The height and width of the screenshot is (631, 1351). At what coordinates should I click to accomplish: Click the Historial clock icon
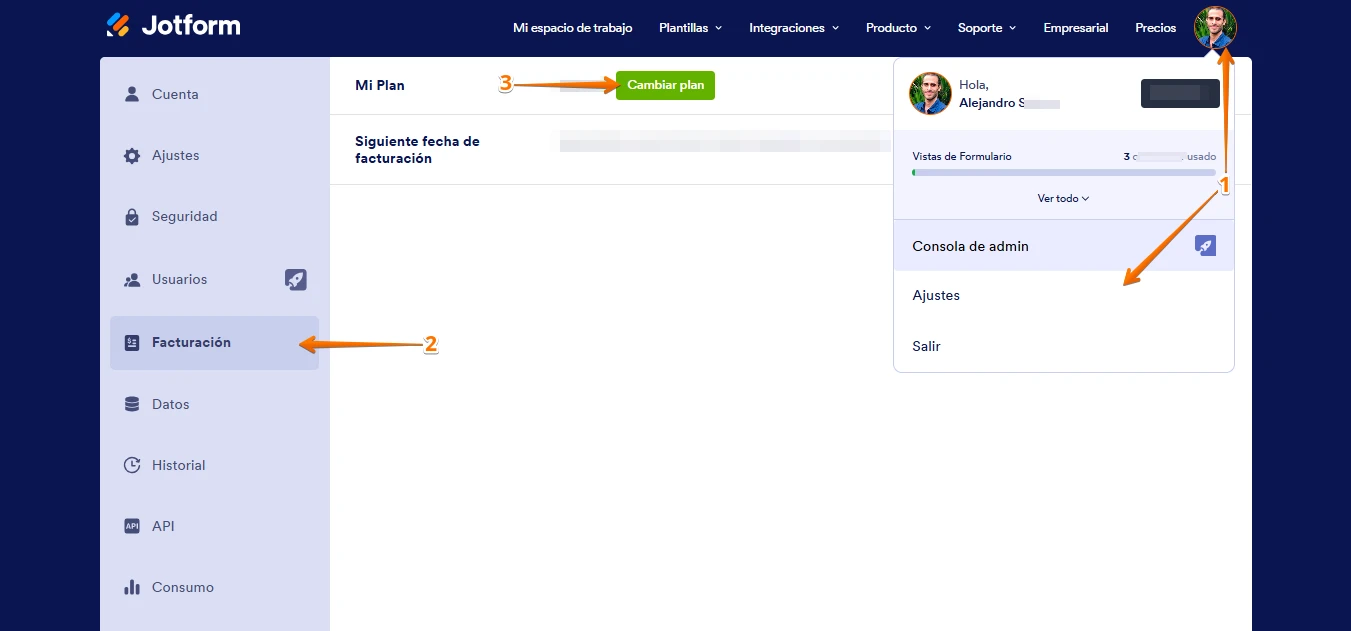click(131, 464)
